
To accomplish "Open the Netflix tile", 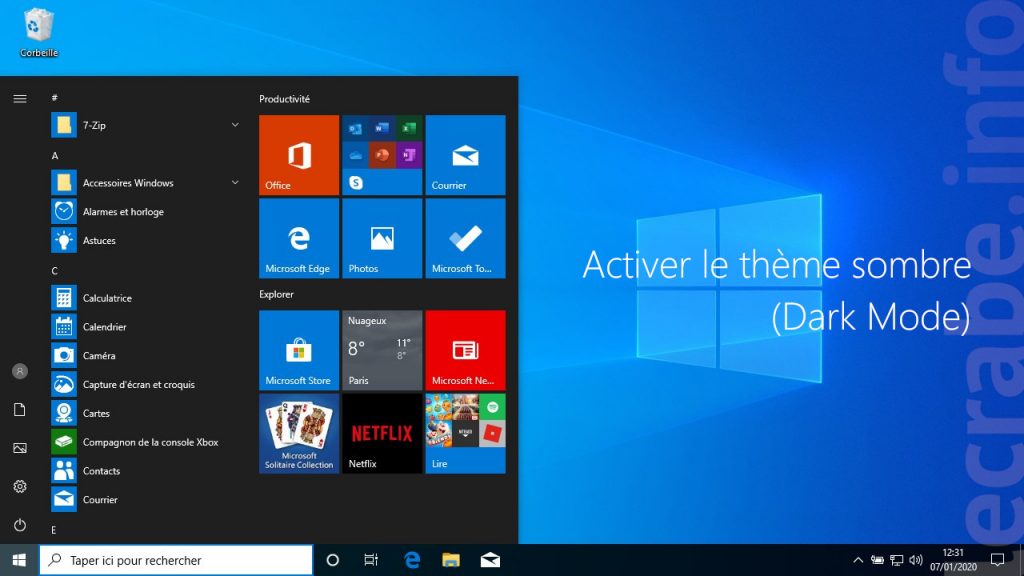I will pos(381,433).
